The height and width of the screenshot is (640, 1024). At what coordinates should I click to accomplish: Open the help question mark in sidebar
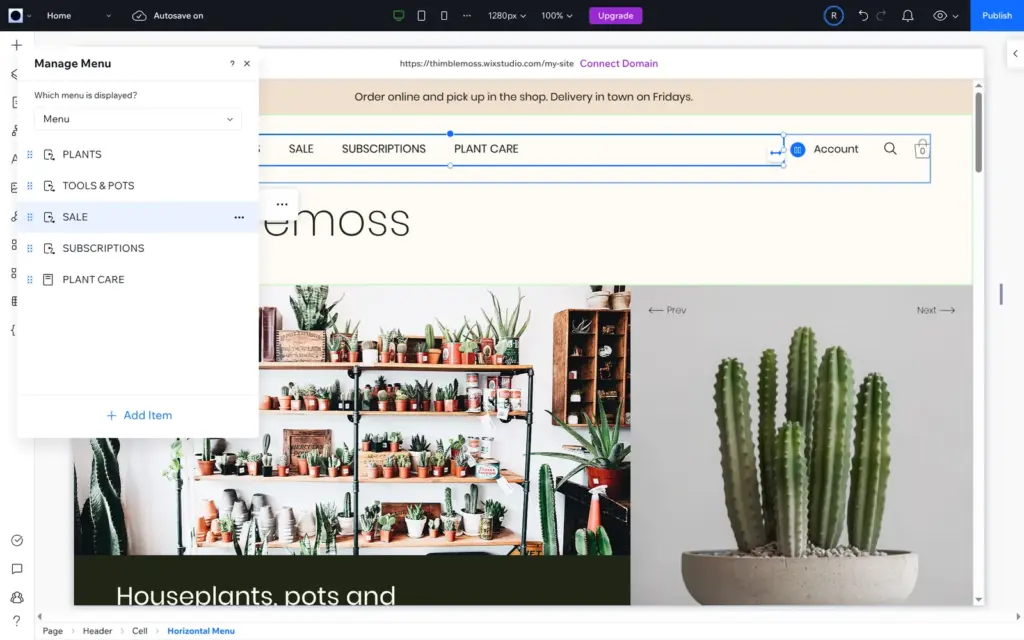tap(17, 621)
